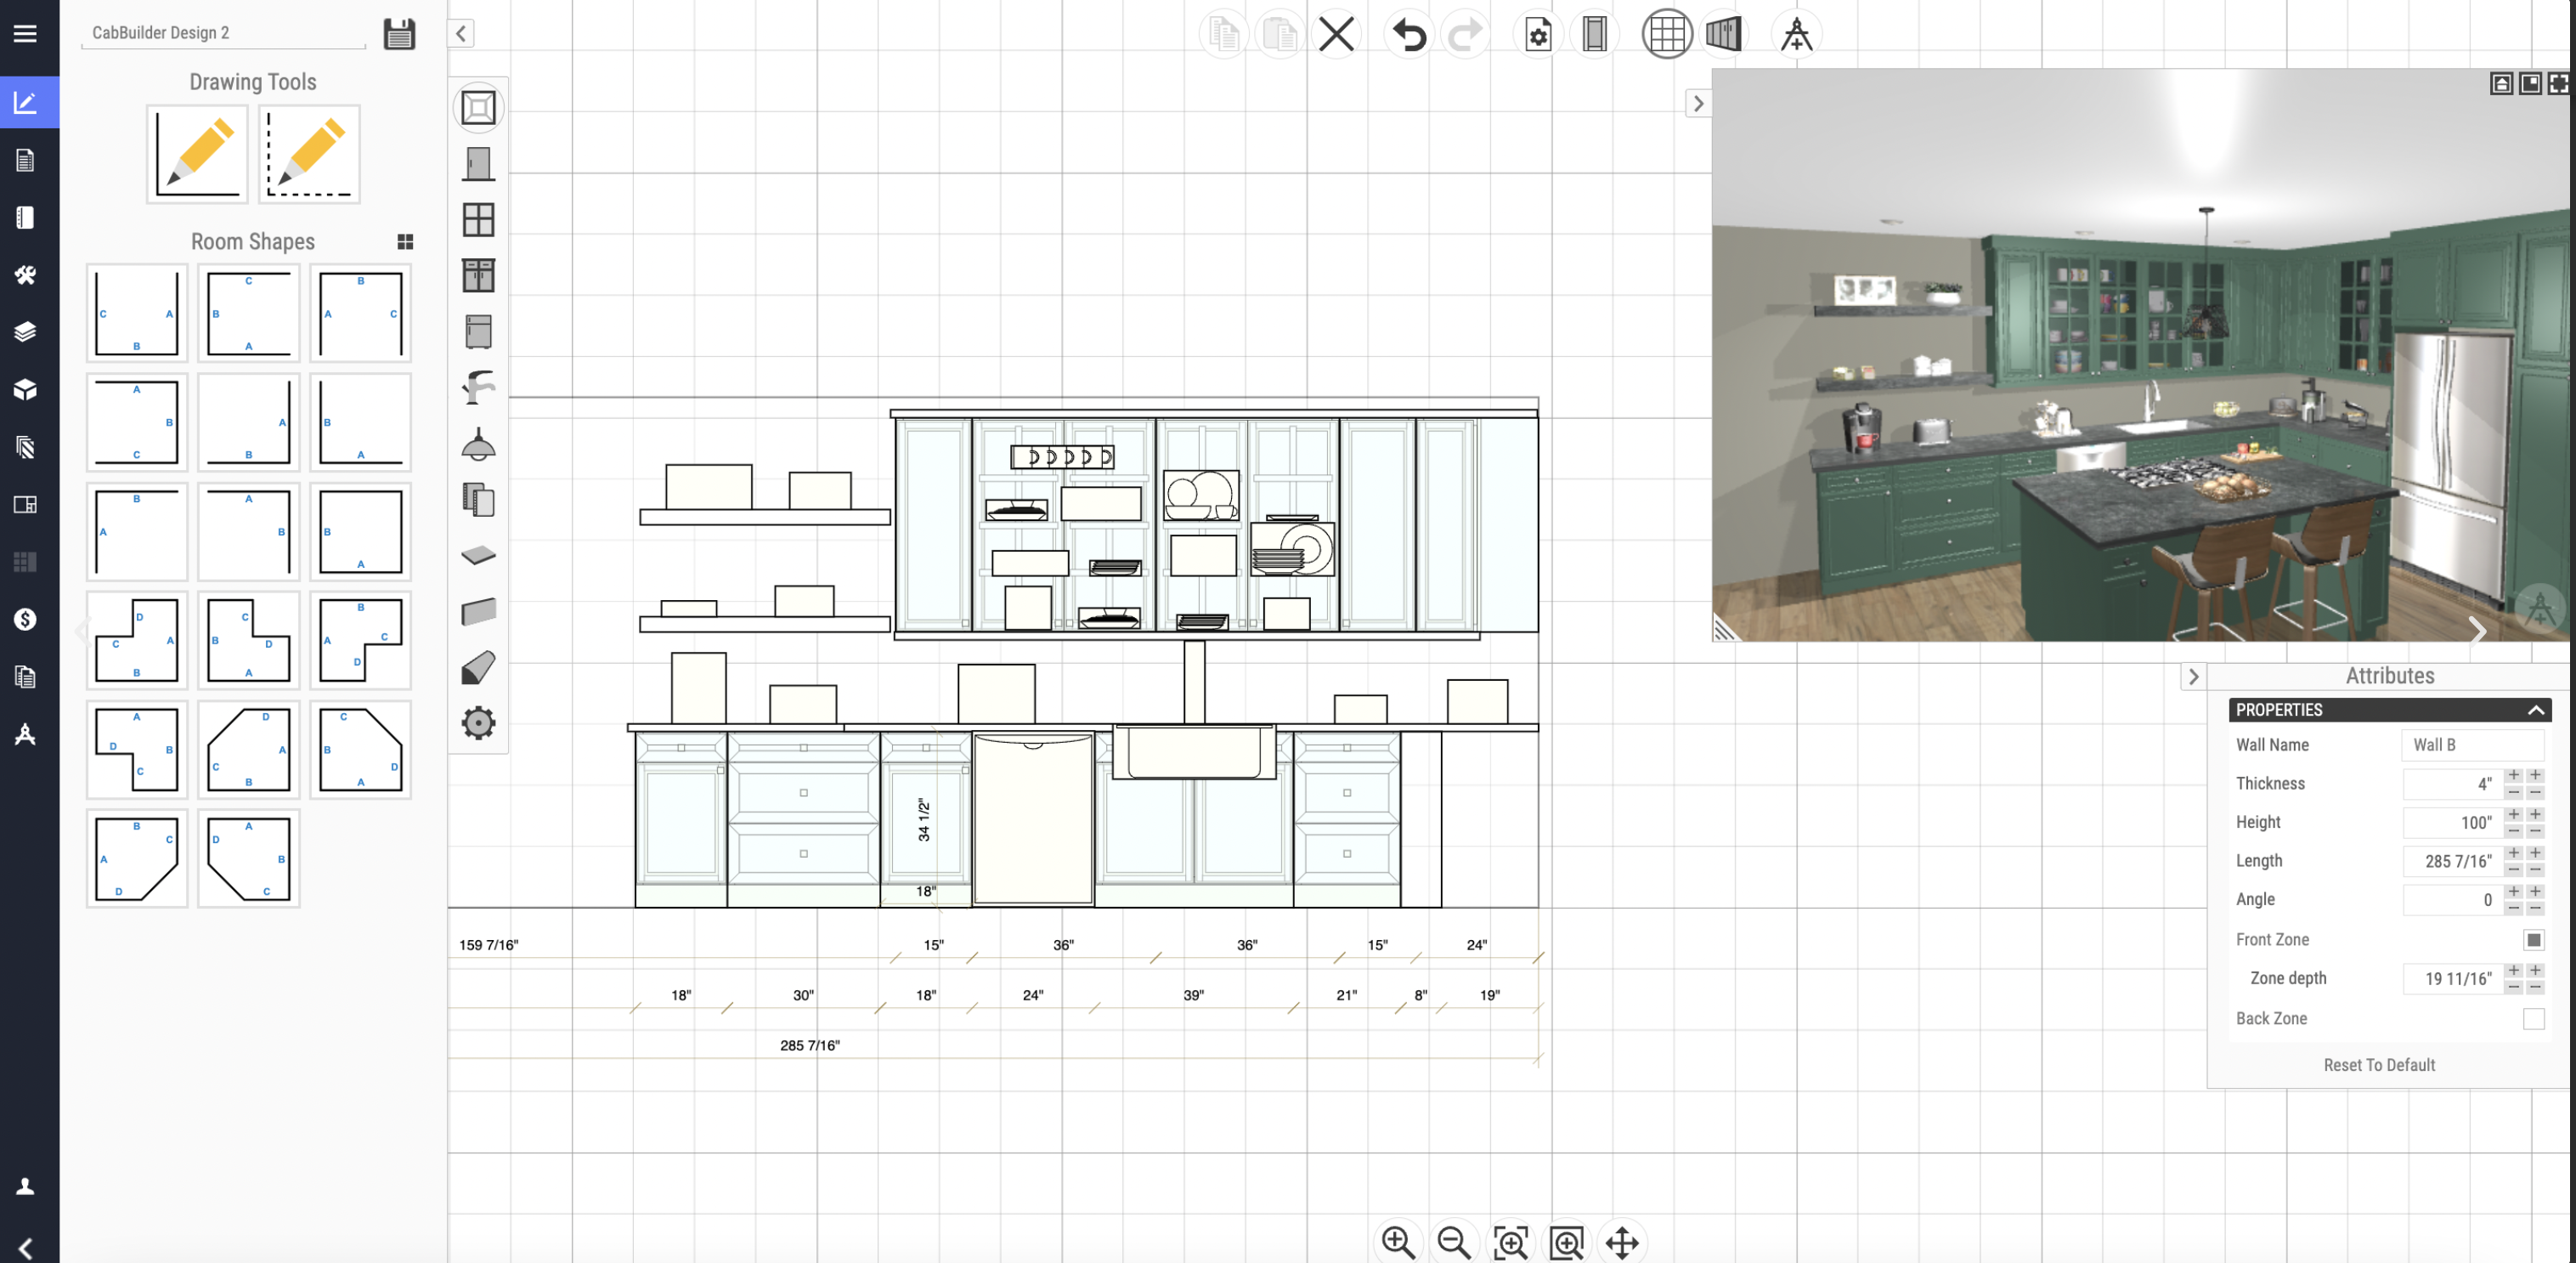Open the hamburger menu

[x=25, y=34]
